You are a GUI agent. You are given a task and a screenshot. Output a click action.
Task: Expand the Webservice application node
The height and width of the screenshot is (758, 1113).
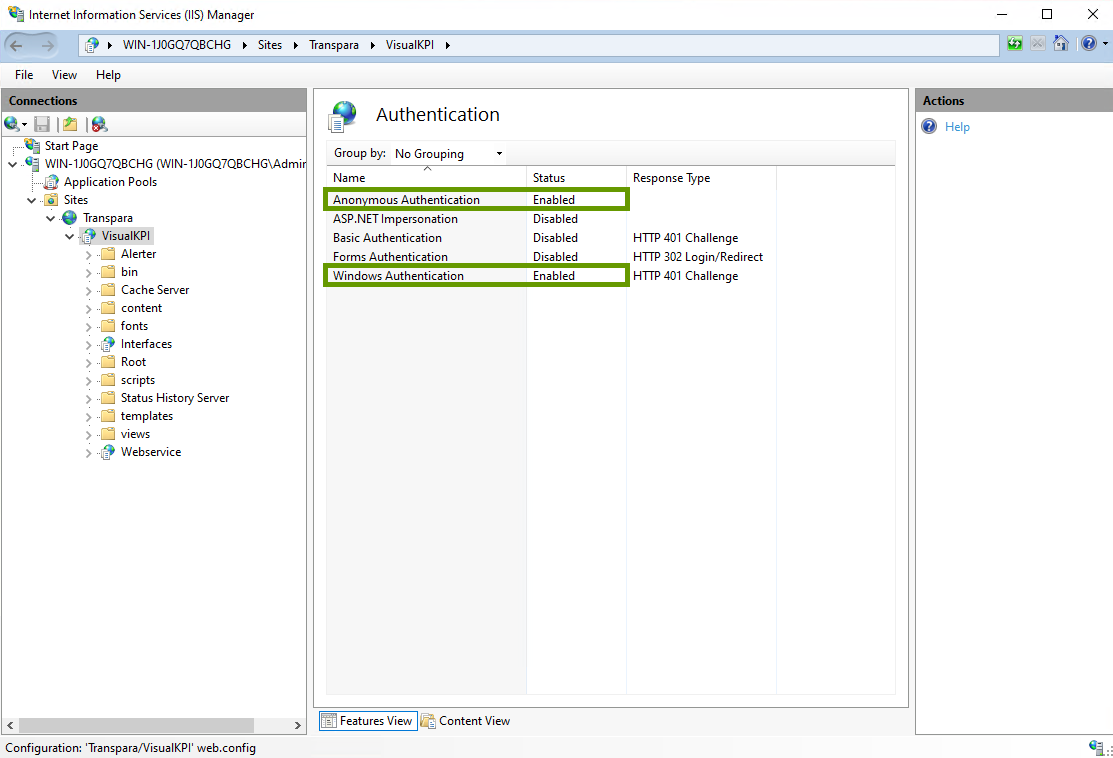pyautogui.click(x=89, y=452)
